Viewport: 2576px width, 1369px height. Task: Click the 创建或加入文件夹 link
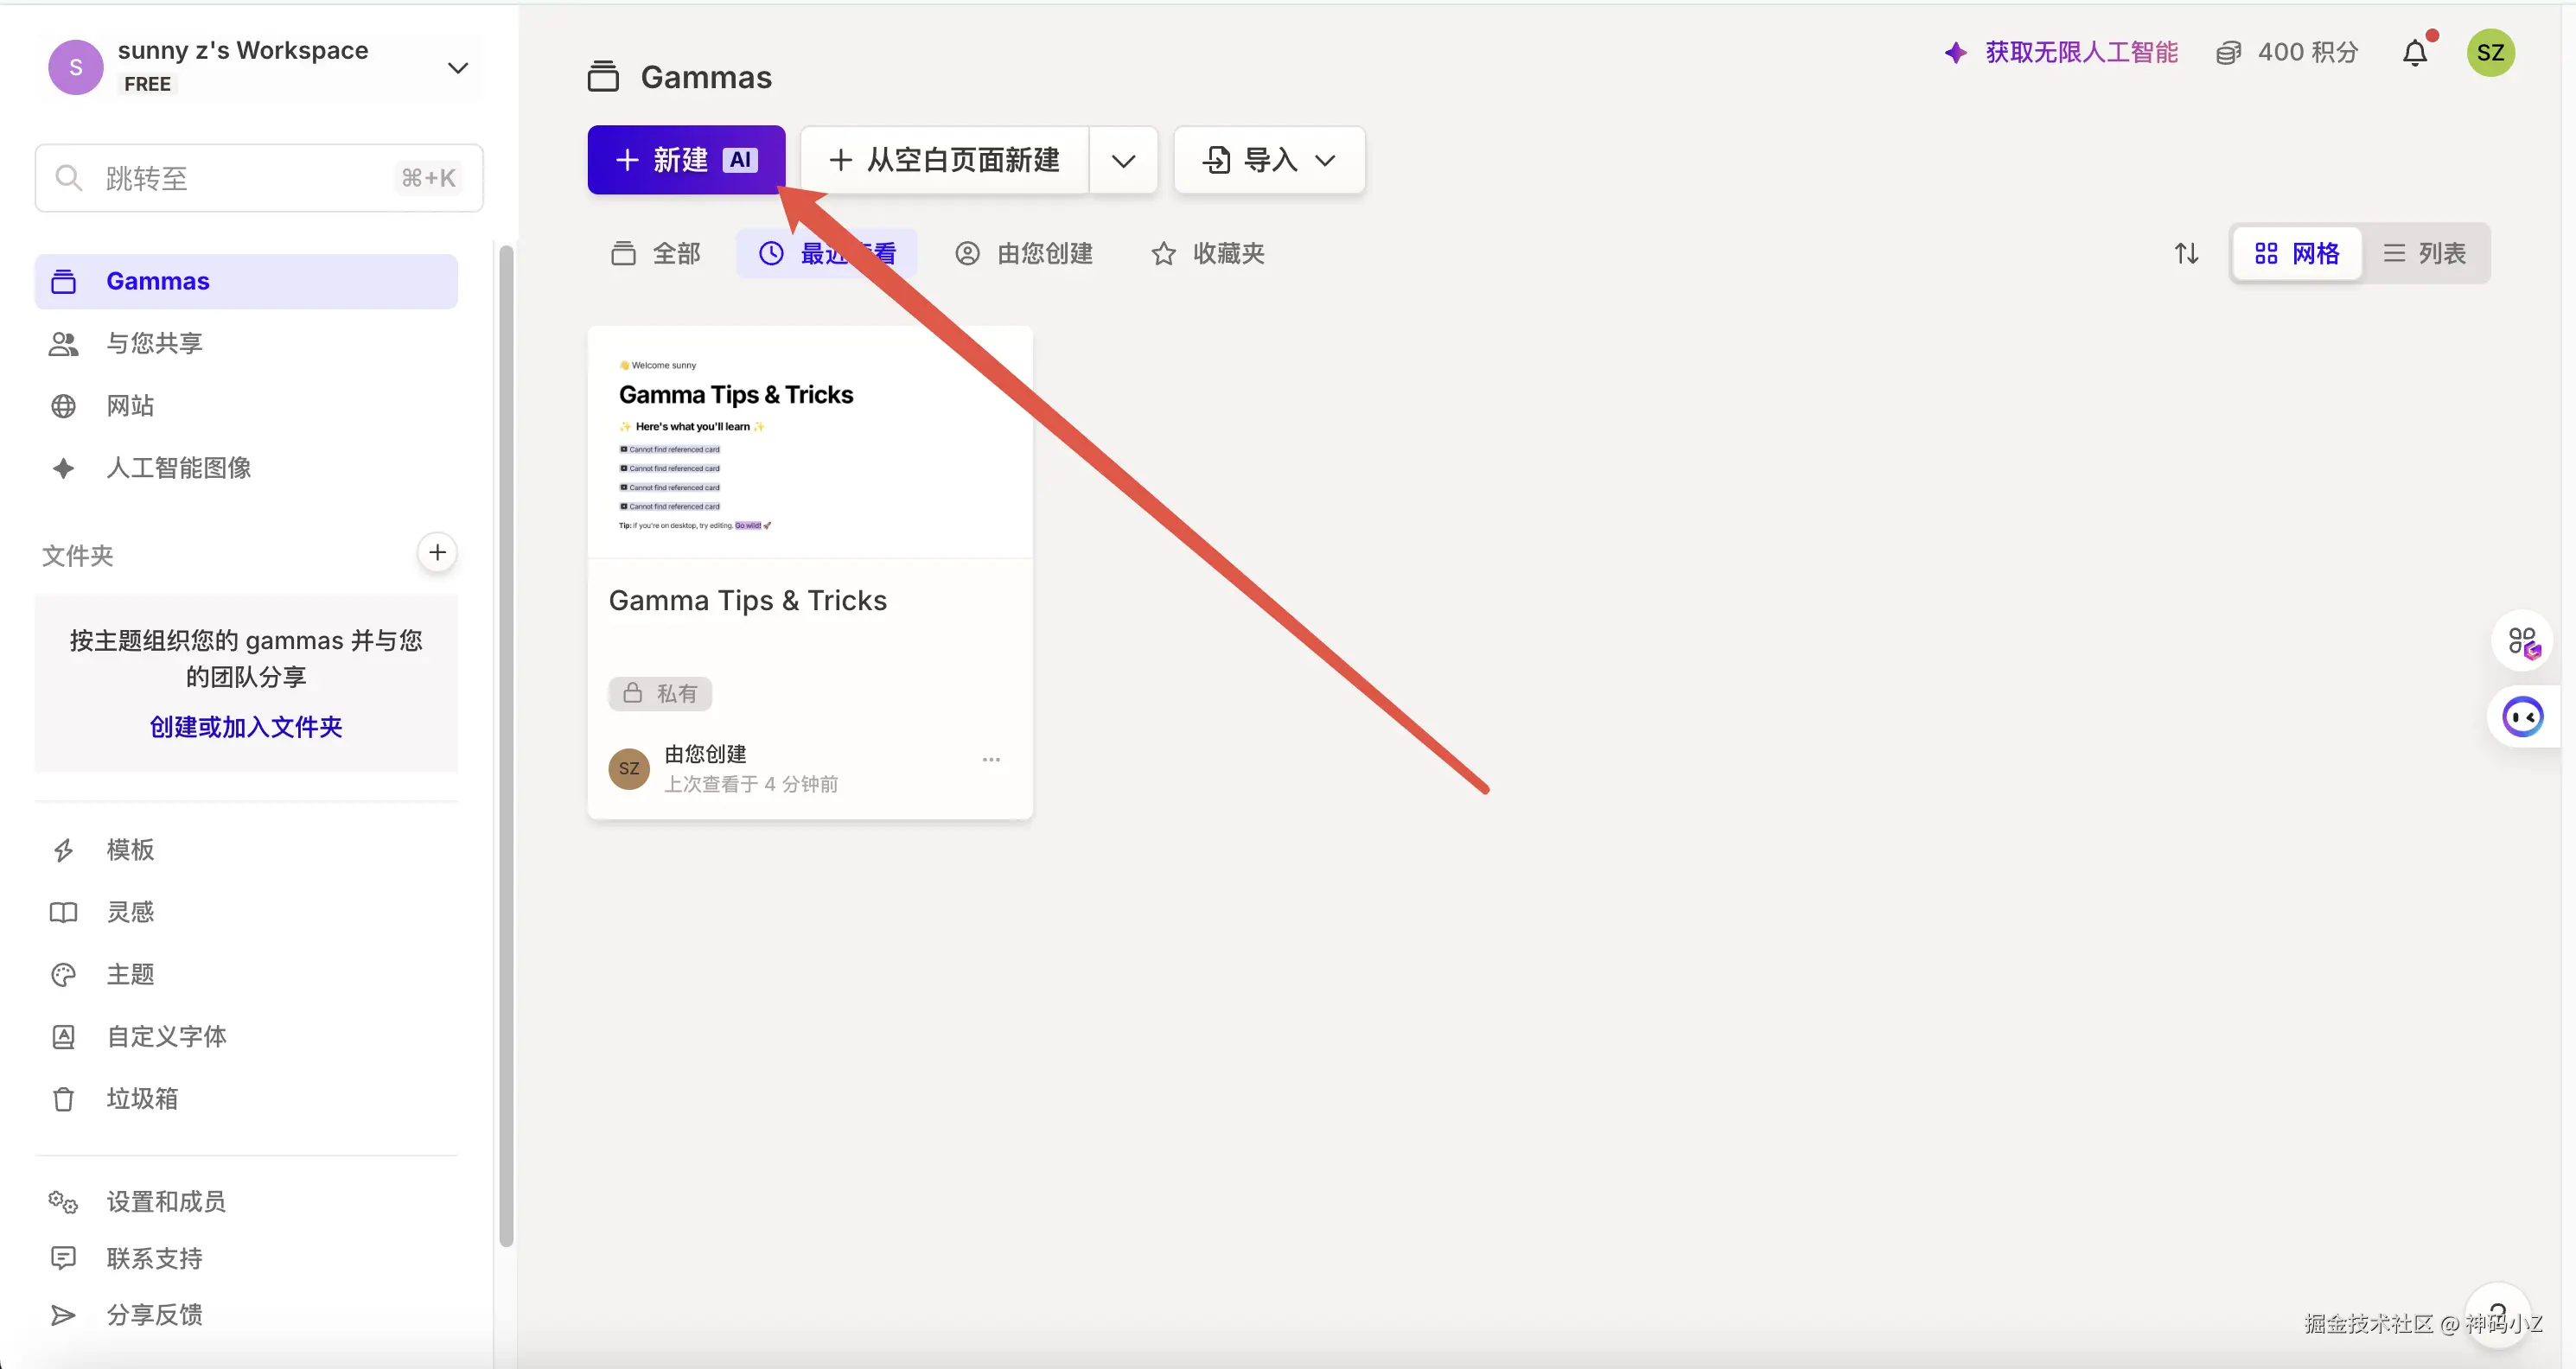[246, 727]
